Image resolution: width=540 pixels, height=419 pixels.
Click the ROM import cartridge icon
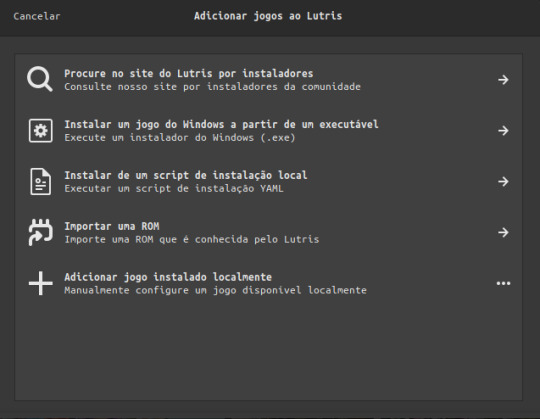pyautogui.click(x=41, y=232)
